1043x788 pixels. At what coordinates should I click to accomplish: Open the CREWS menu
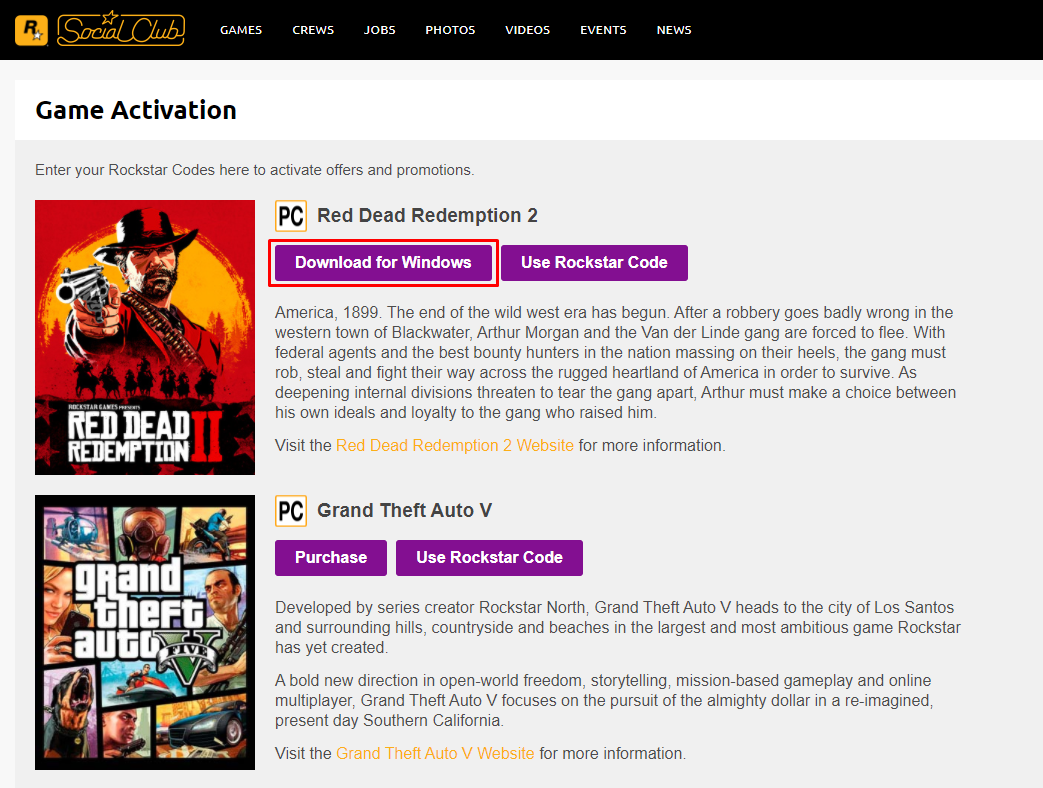tap(313, 30)
